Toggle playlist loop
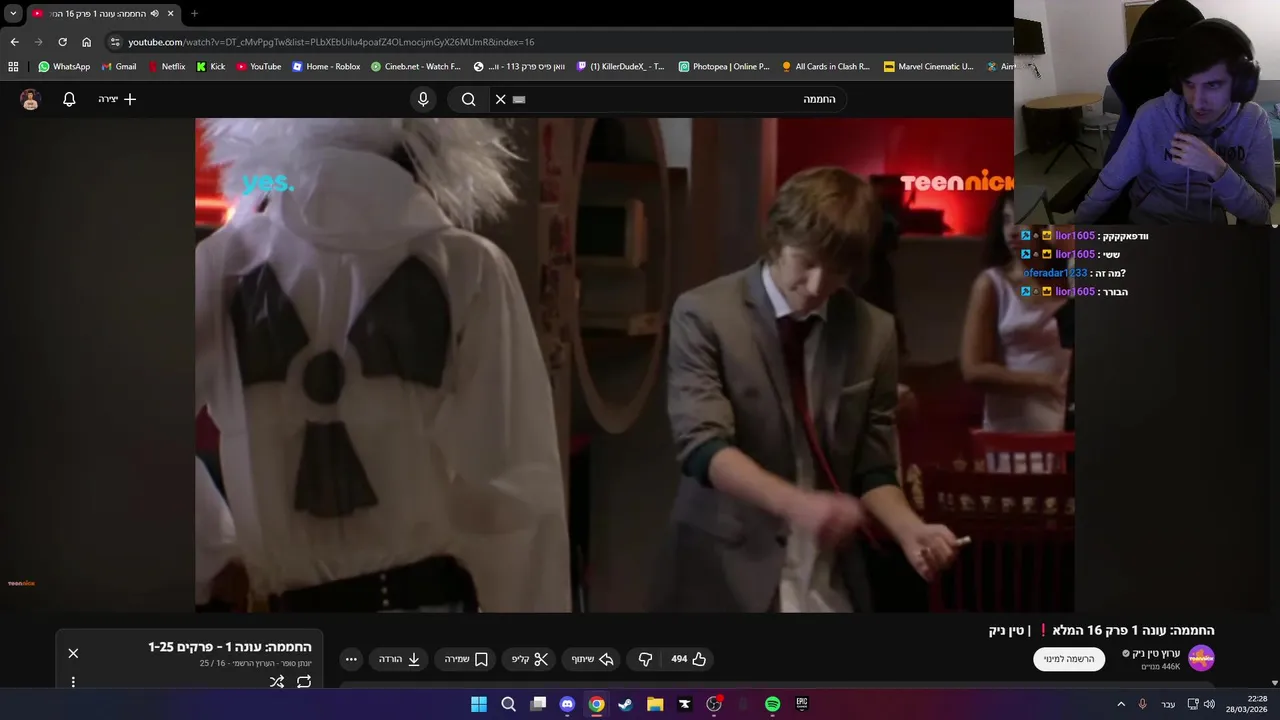Image resolution: width=1280 pixels, height=720 pixels. coord(304,681)
